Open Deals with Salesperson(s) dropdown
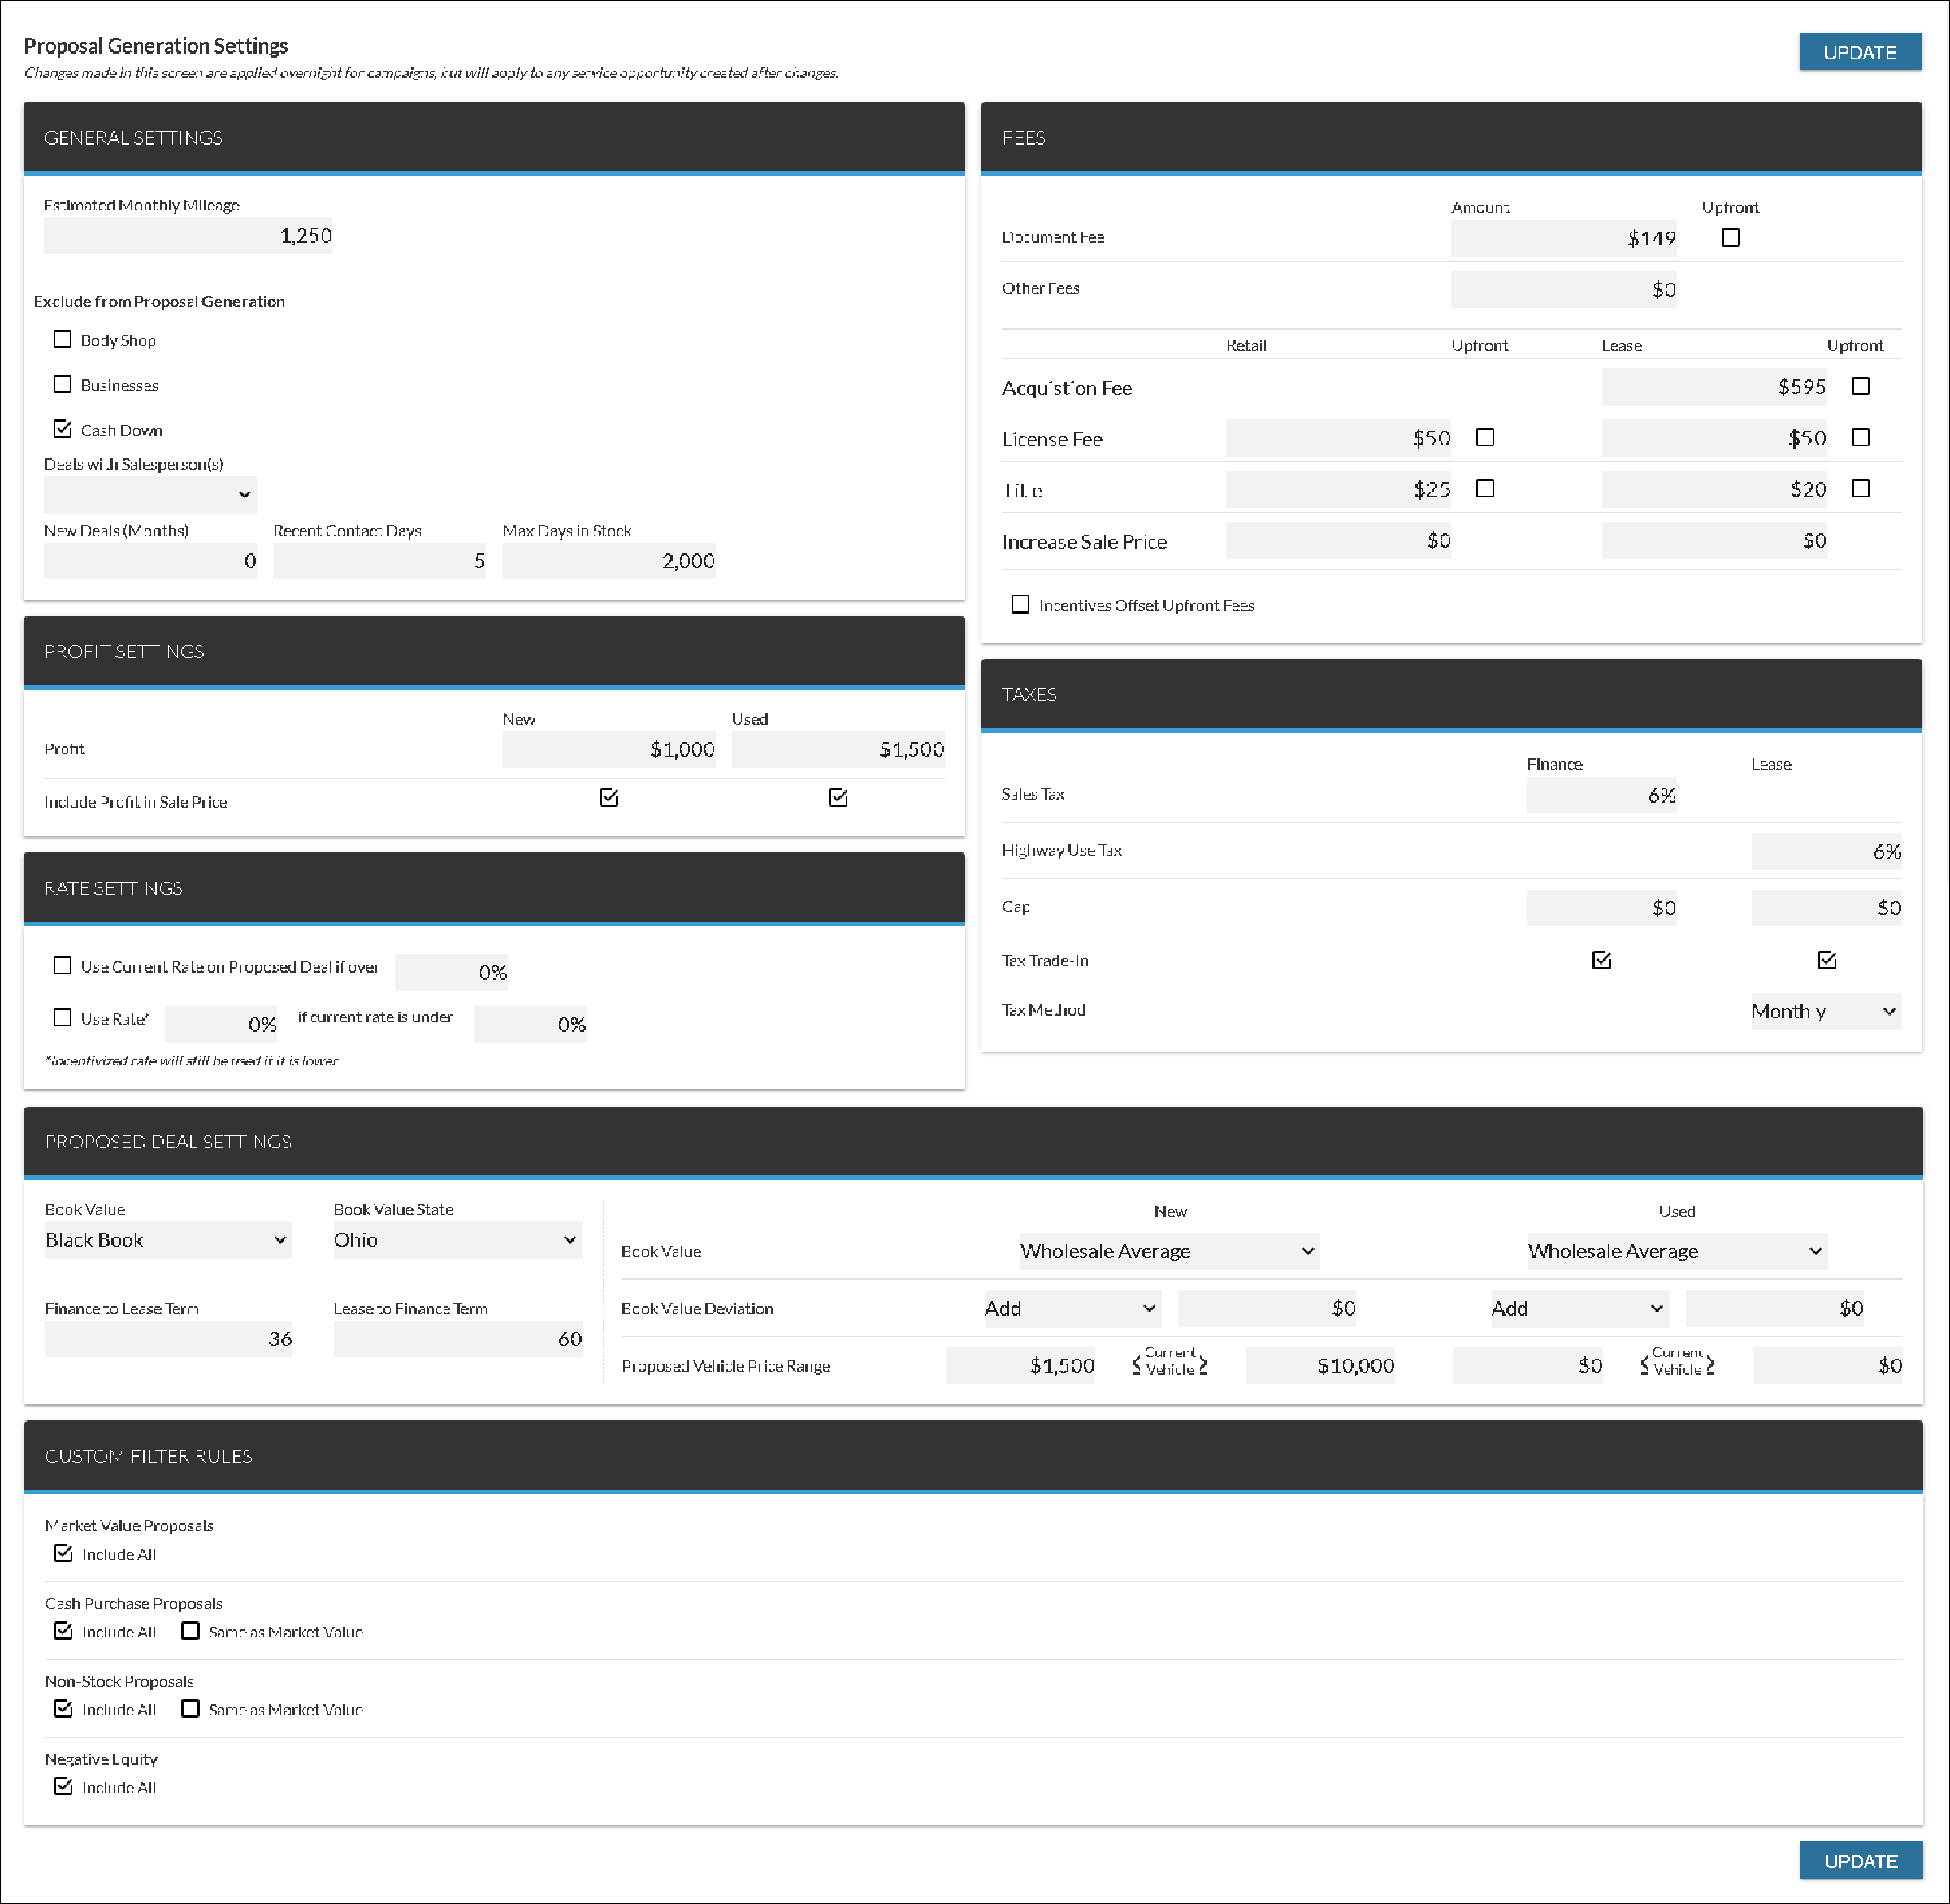 tap(150, 494)
